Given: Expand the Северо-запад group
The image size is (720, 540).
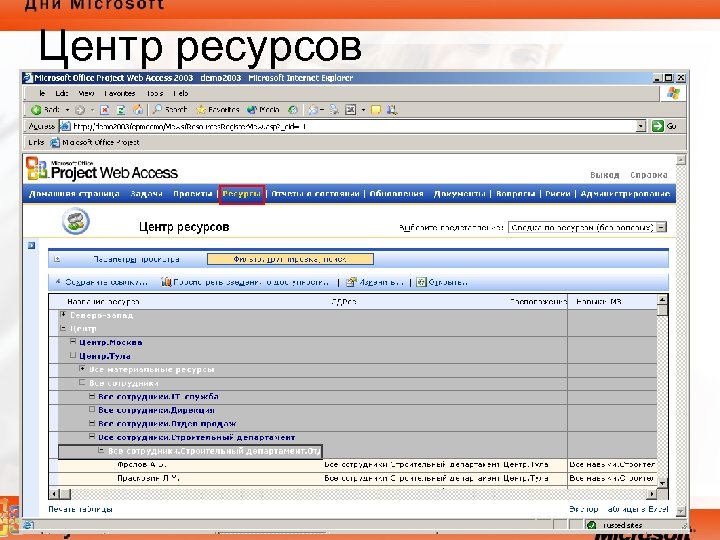Looking at the screenshot, I should [x=63, y=315].
